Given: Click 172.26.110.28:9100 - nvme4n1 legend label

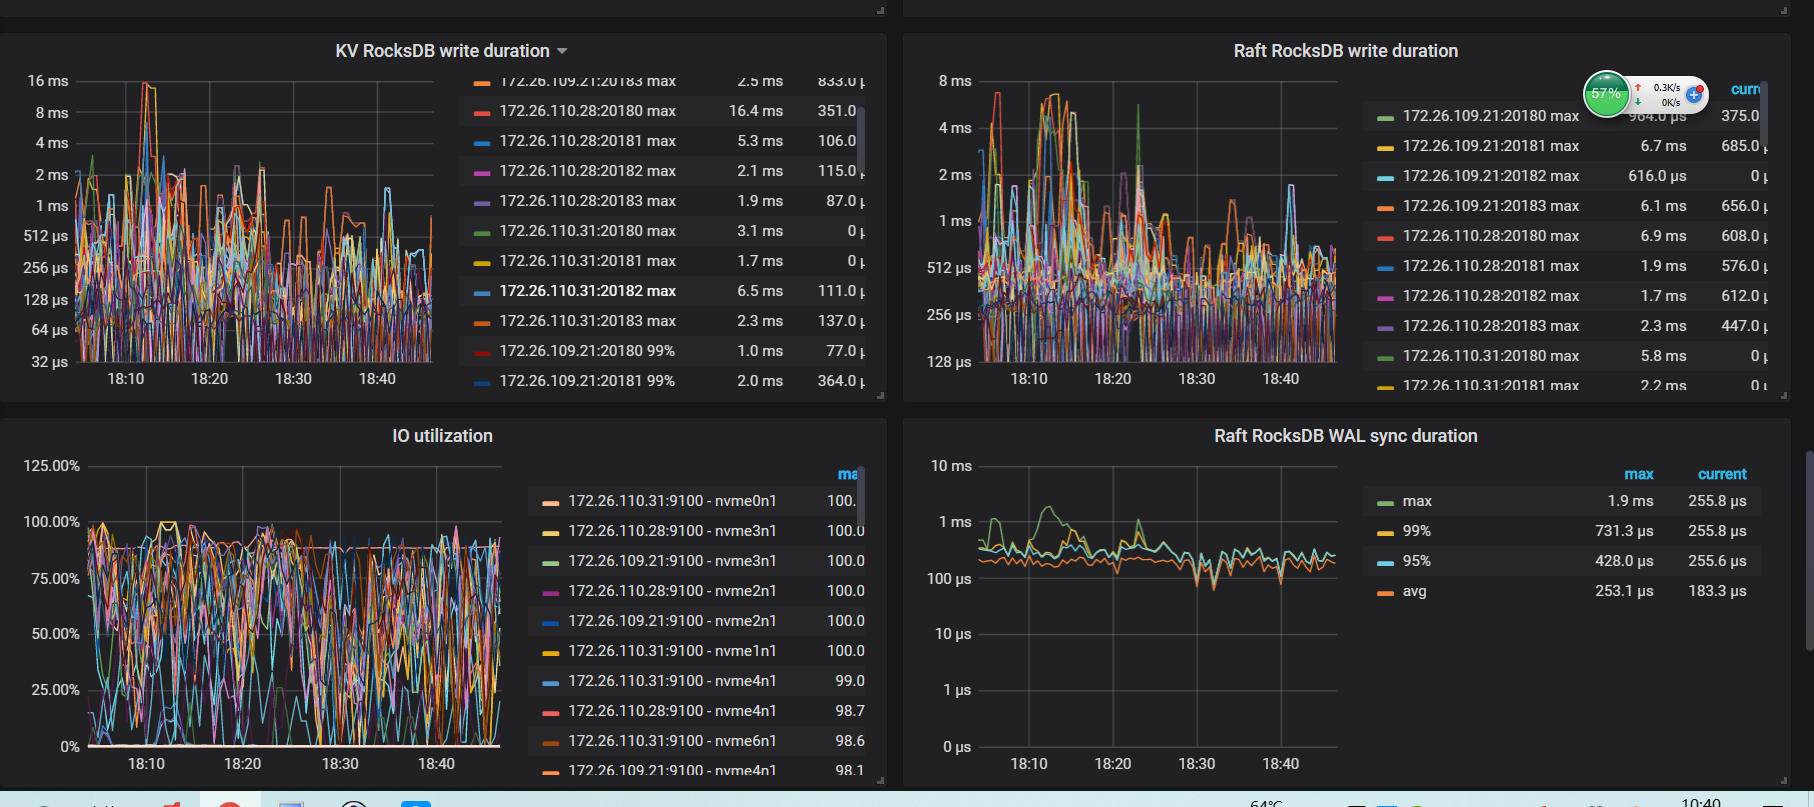Looking at the screenshot, I should pyautogui.click(x=672, y=711).
